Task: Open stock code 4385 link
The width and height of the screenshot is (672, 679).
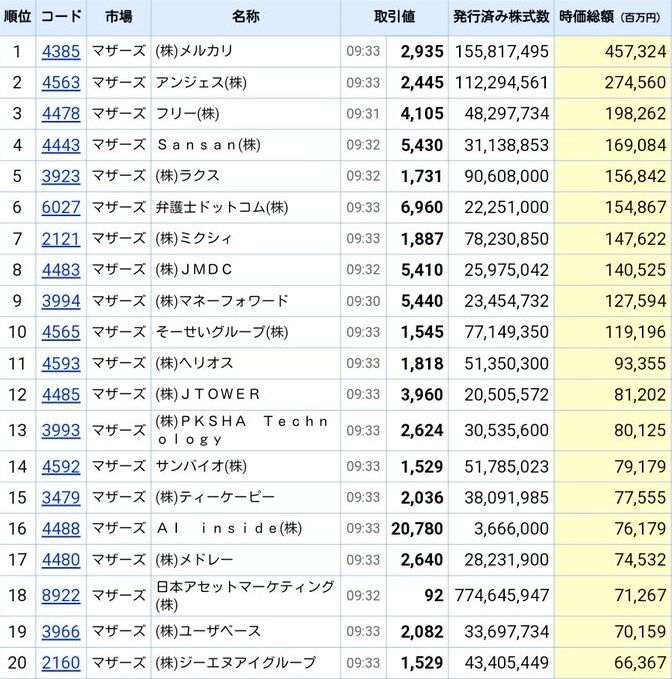Action: pos(61,52)
